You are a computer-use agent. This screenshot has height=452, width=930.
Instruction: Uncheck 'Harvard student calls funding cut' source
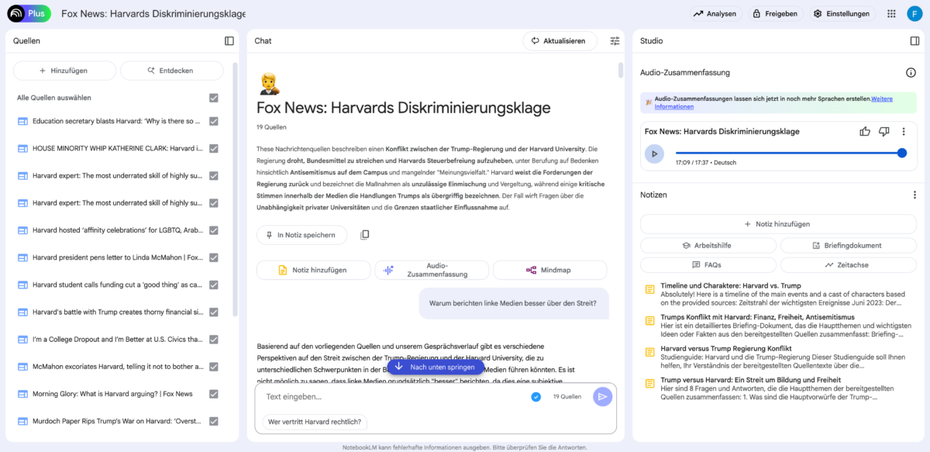214,285
